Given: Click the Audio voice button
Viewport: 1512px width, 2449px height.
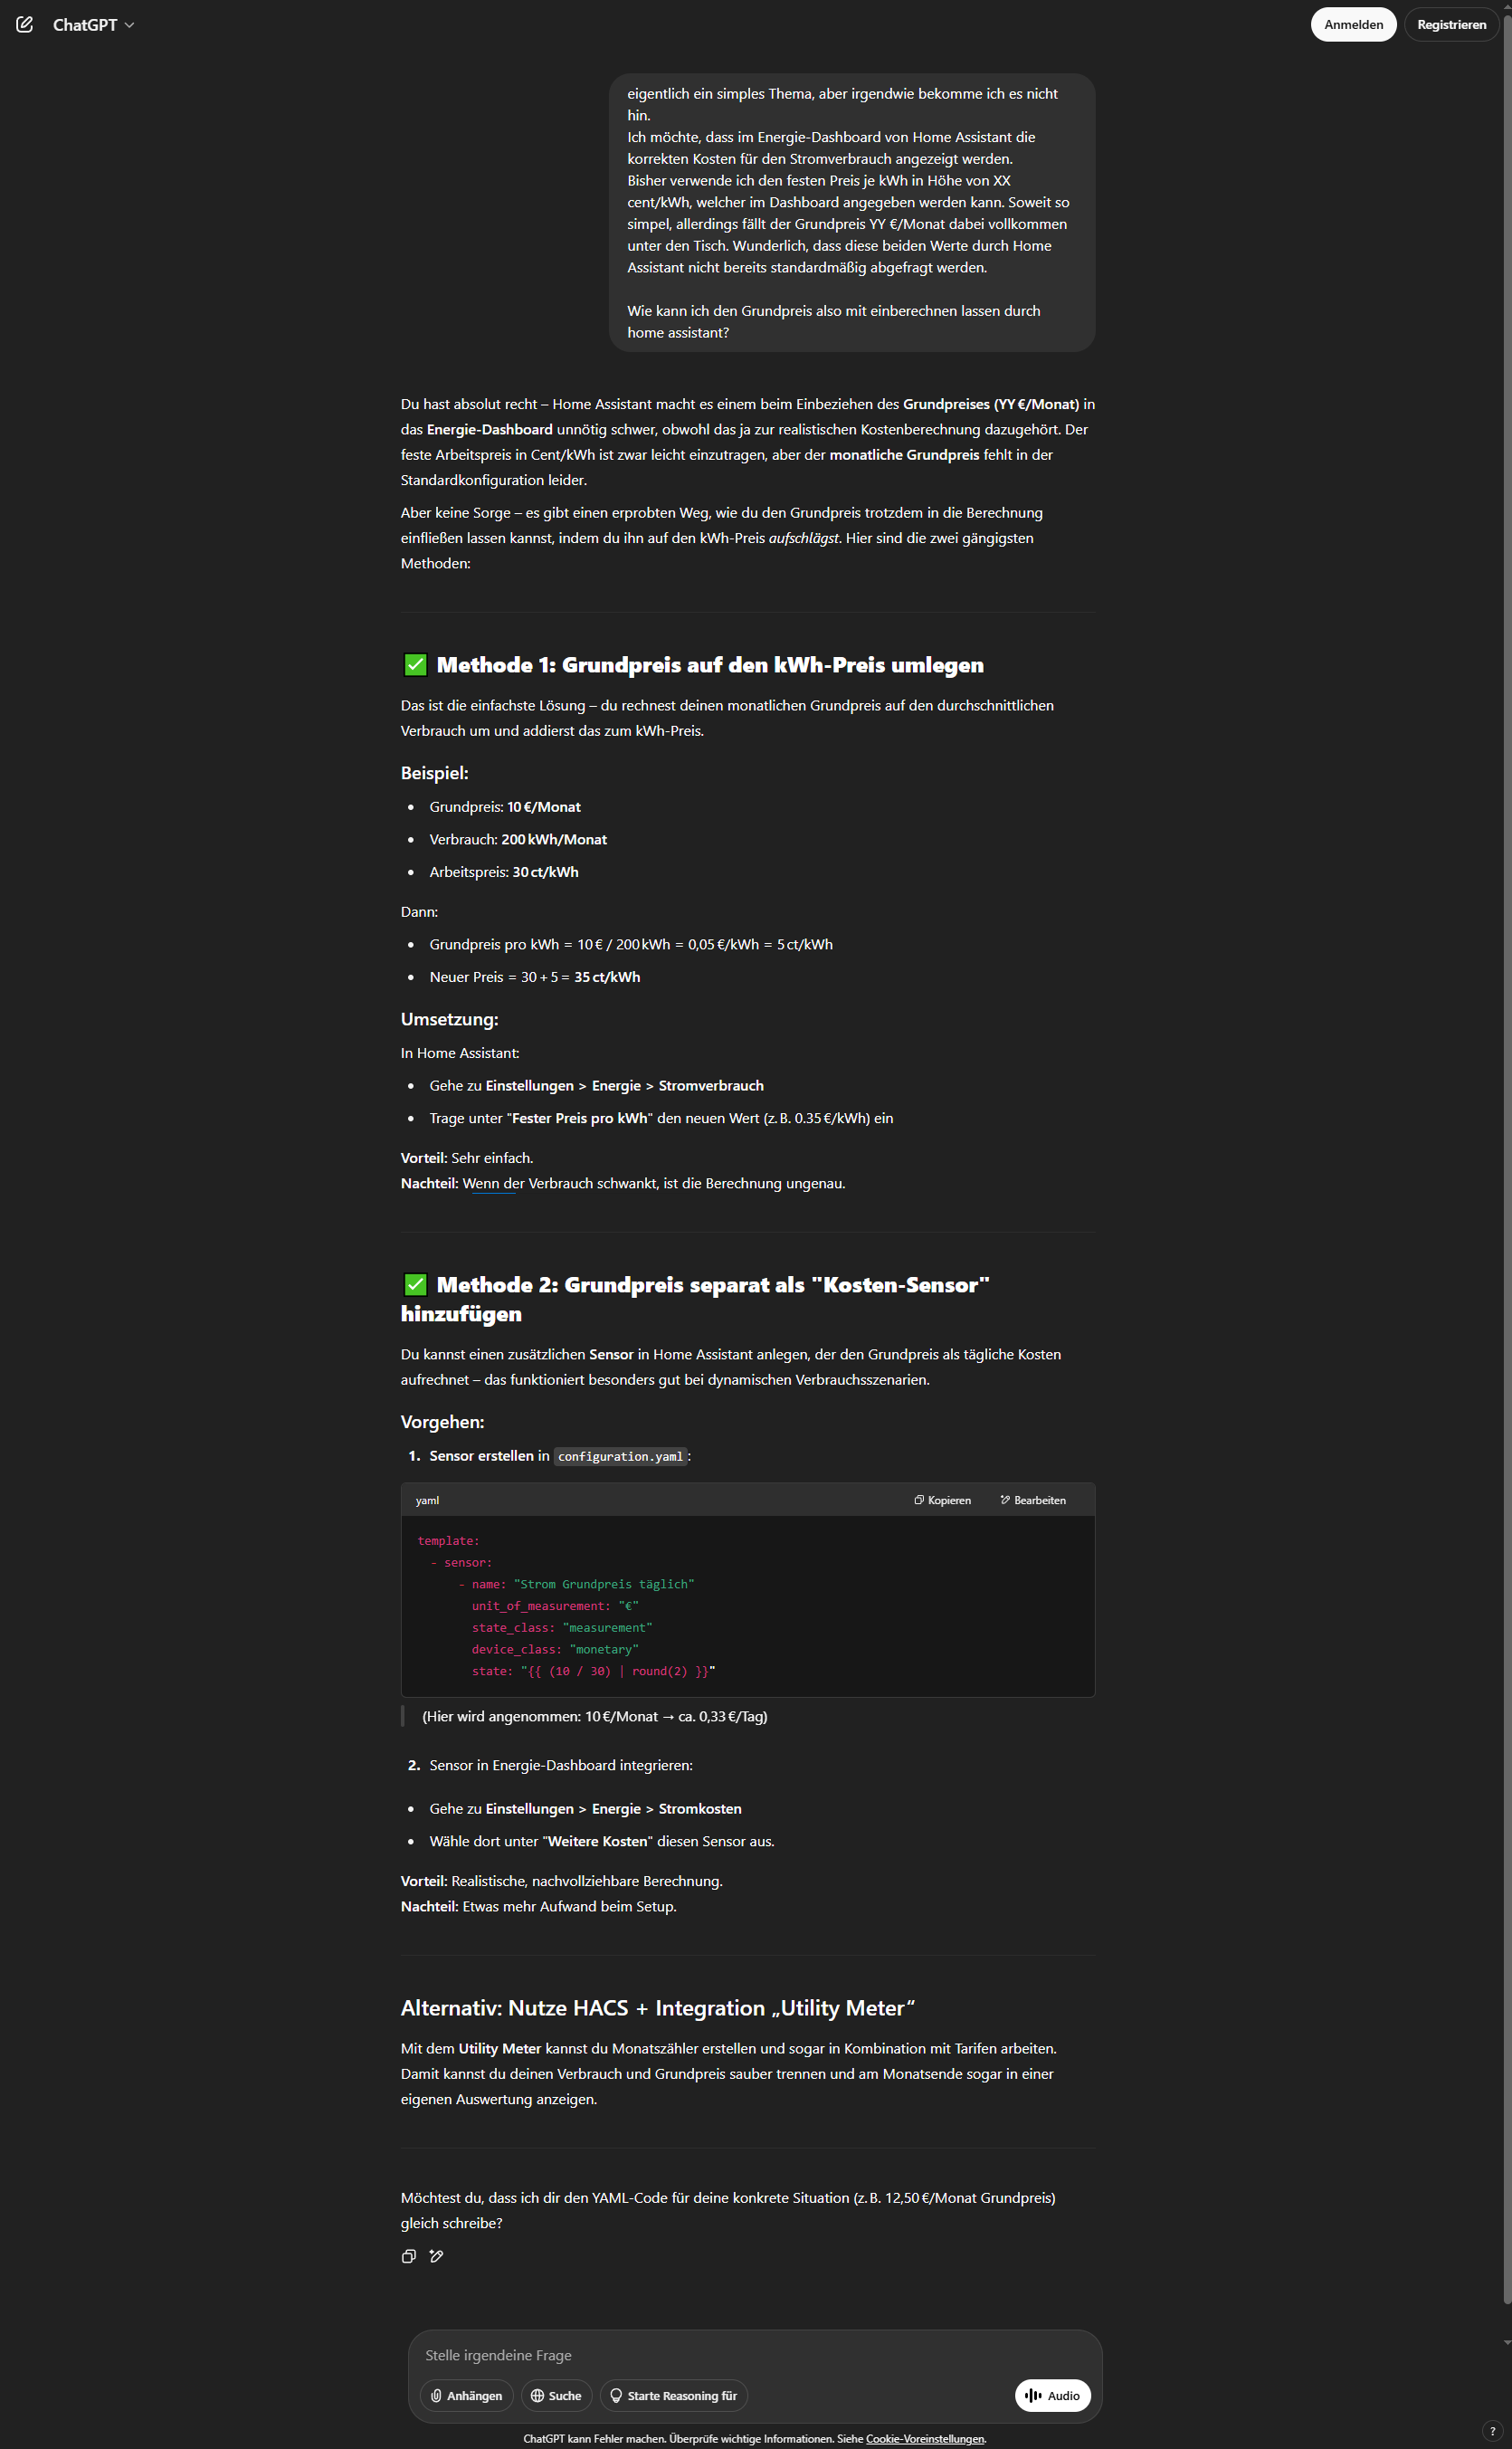Looking at the screenshot, I should click(1052, 2395).
